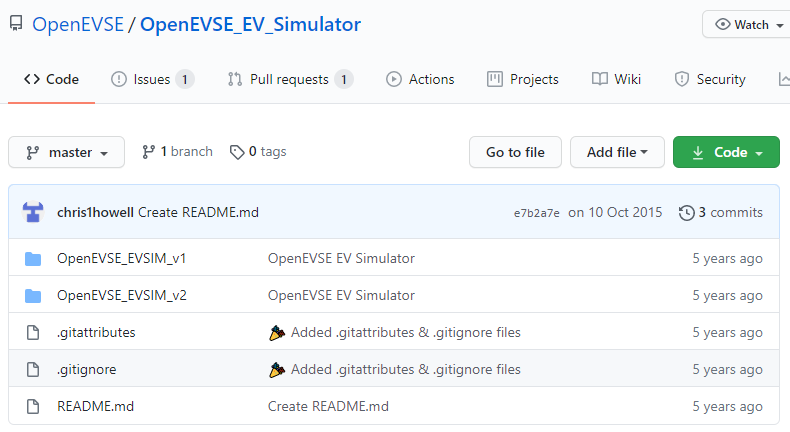Open the OpenEVSE_EVSIM_v1 folder
Image resolution: width=790 pixels, height=432 pixels.
pos(121,258)
